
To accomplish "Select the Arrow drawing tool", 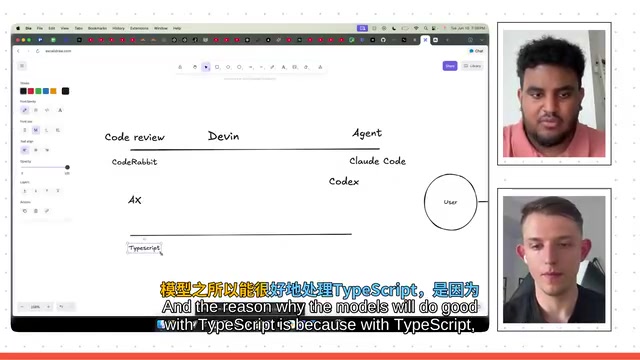I will tap(251, 67).
